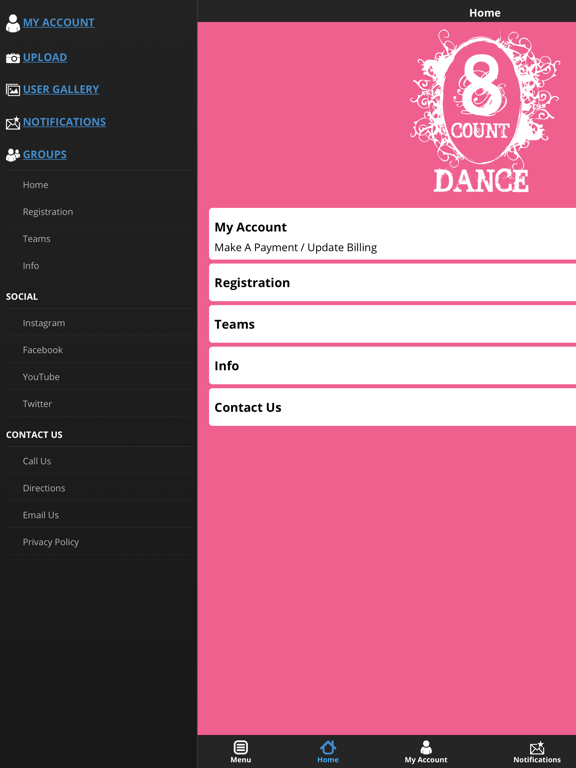
Task: Open the UPLOAD sidebar link
Action: point(45,57)
